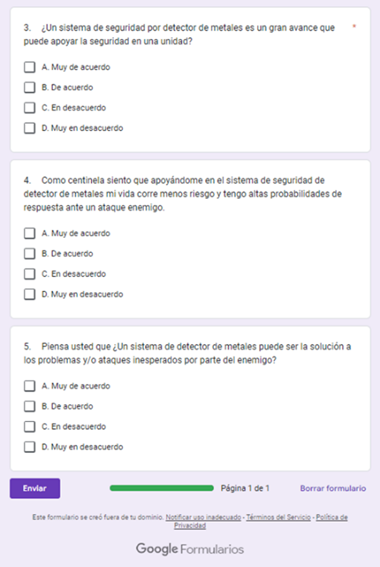
Task: Click the green page progress bar
Action: pos(162,488)
